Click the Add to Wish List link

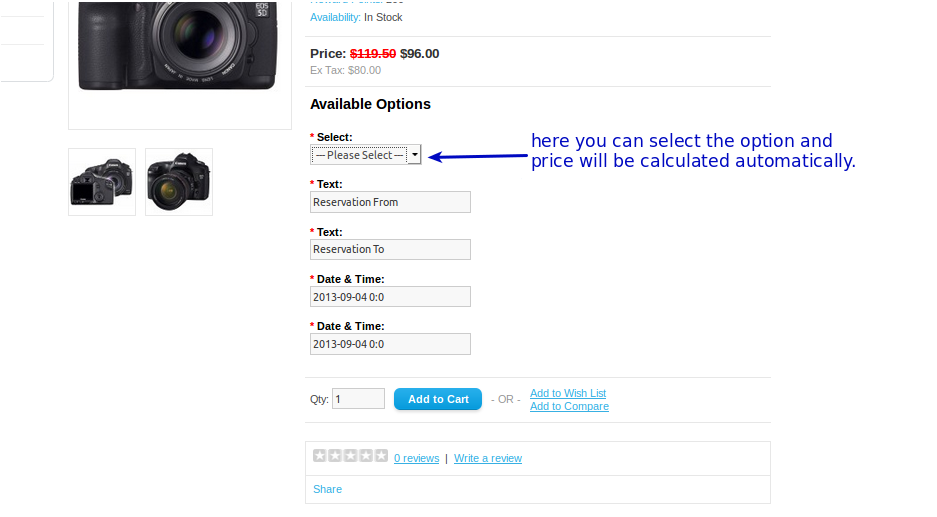click(568, 393)
